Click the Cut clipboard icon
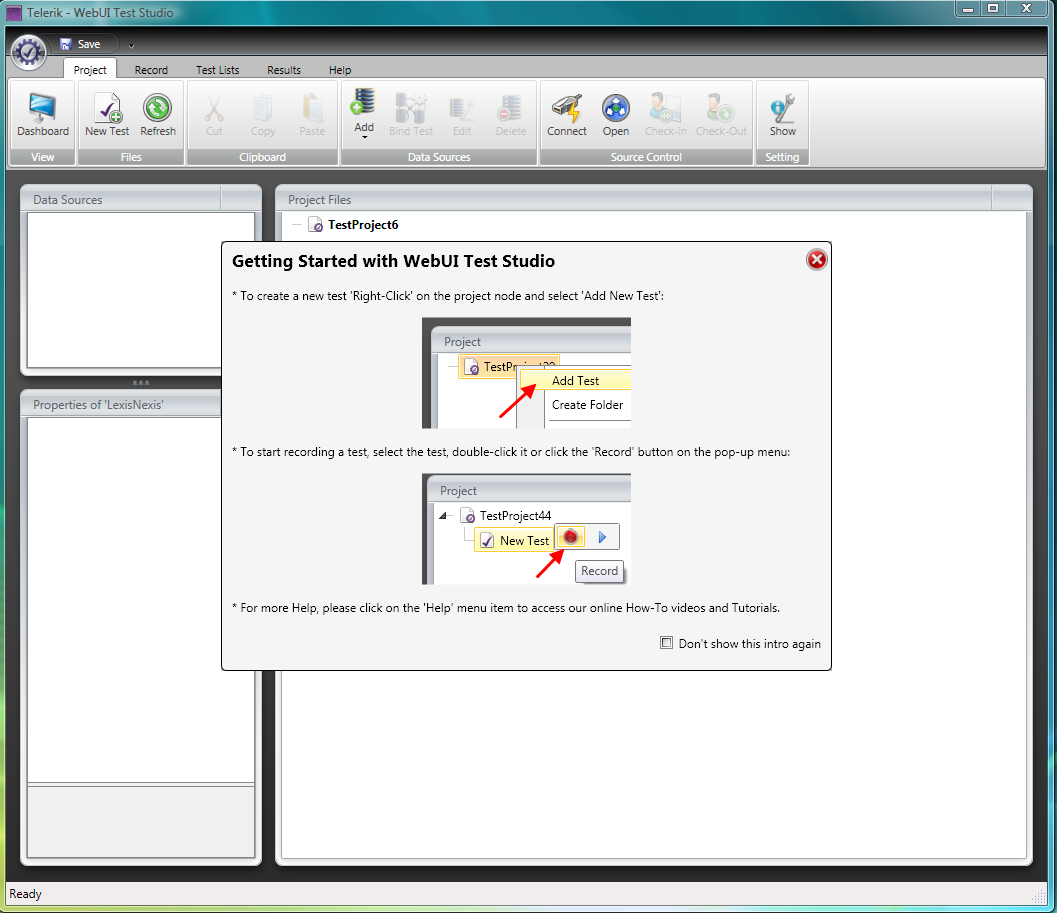The image size is (1057, 913). [x=214, y=115]
